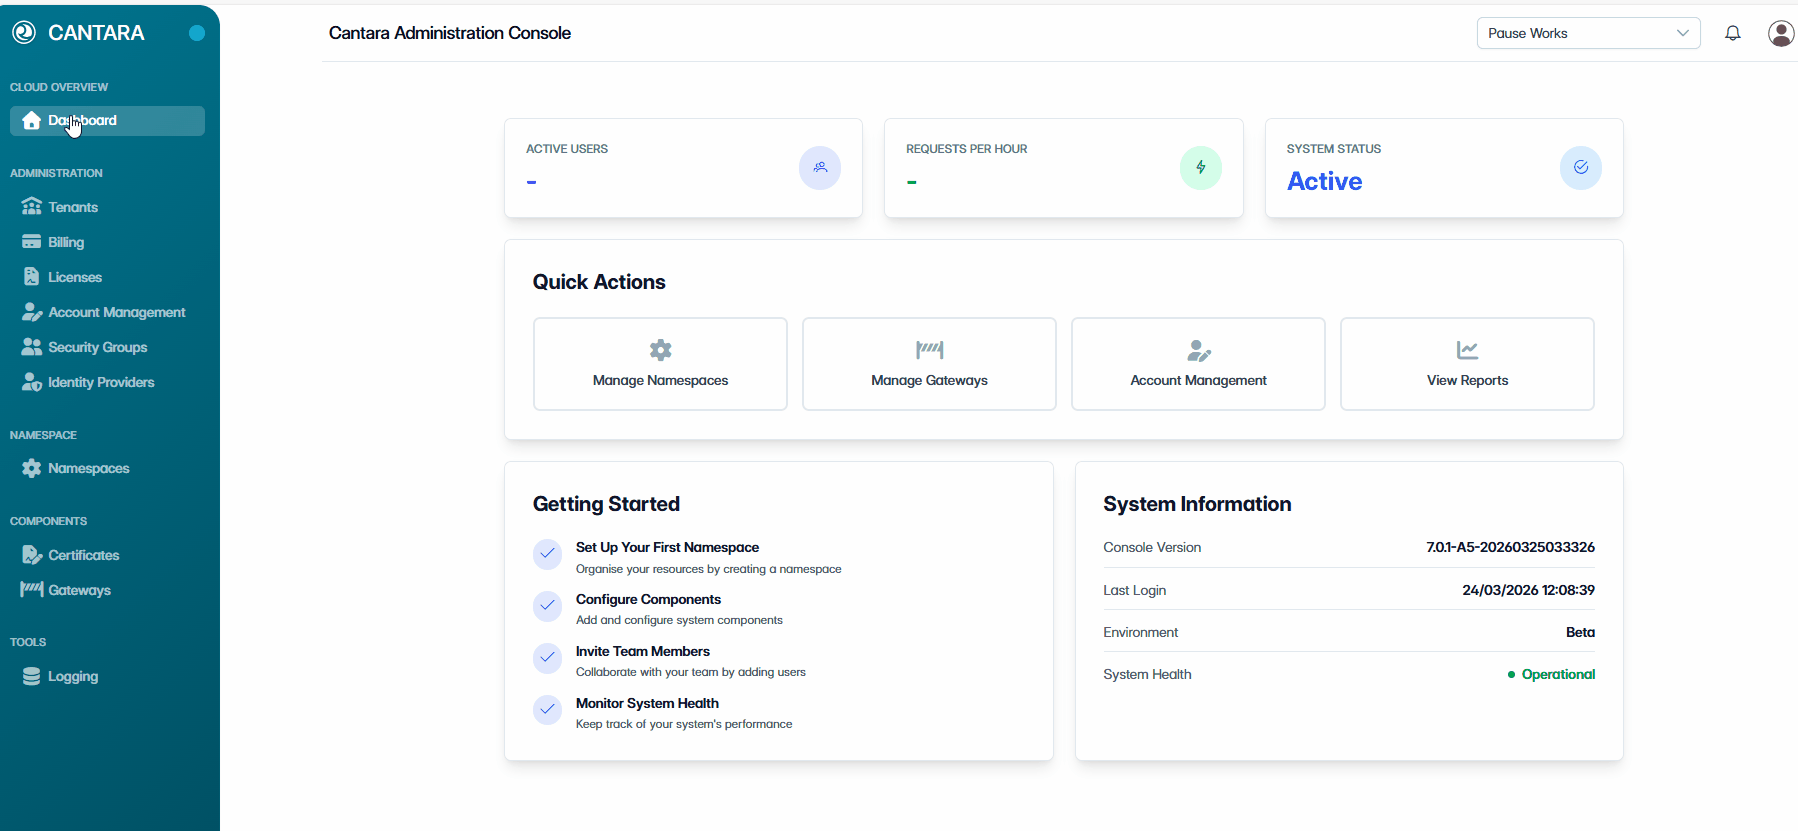Screen dimensions: 1798x831
Task: Expand the tenant selector chevron arrow
Action: click(1683, 33)
